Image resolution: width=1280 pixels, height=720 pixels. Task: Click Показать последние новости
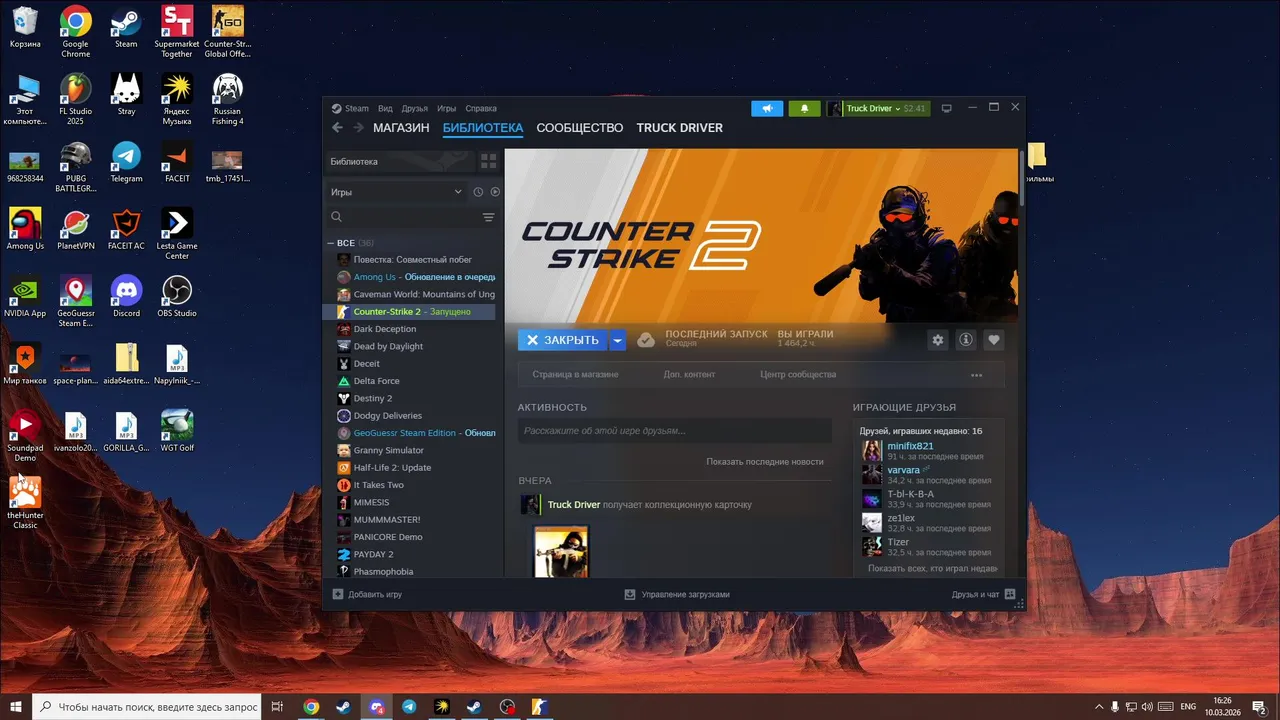tap(765, 462)
